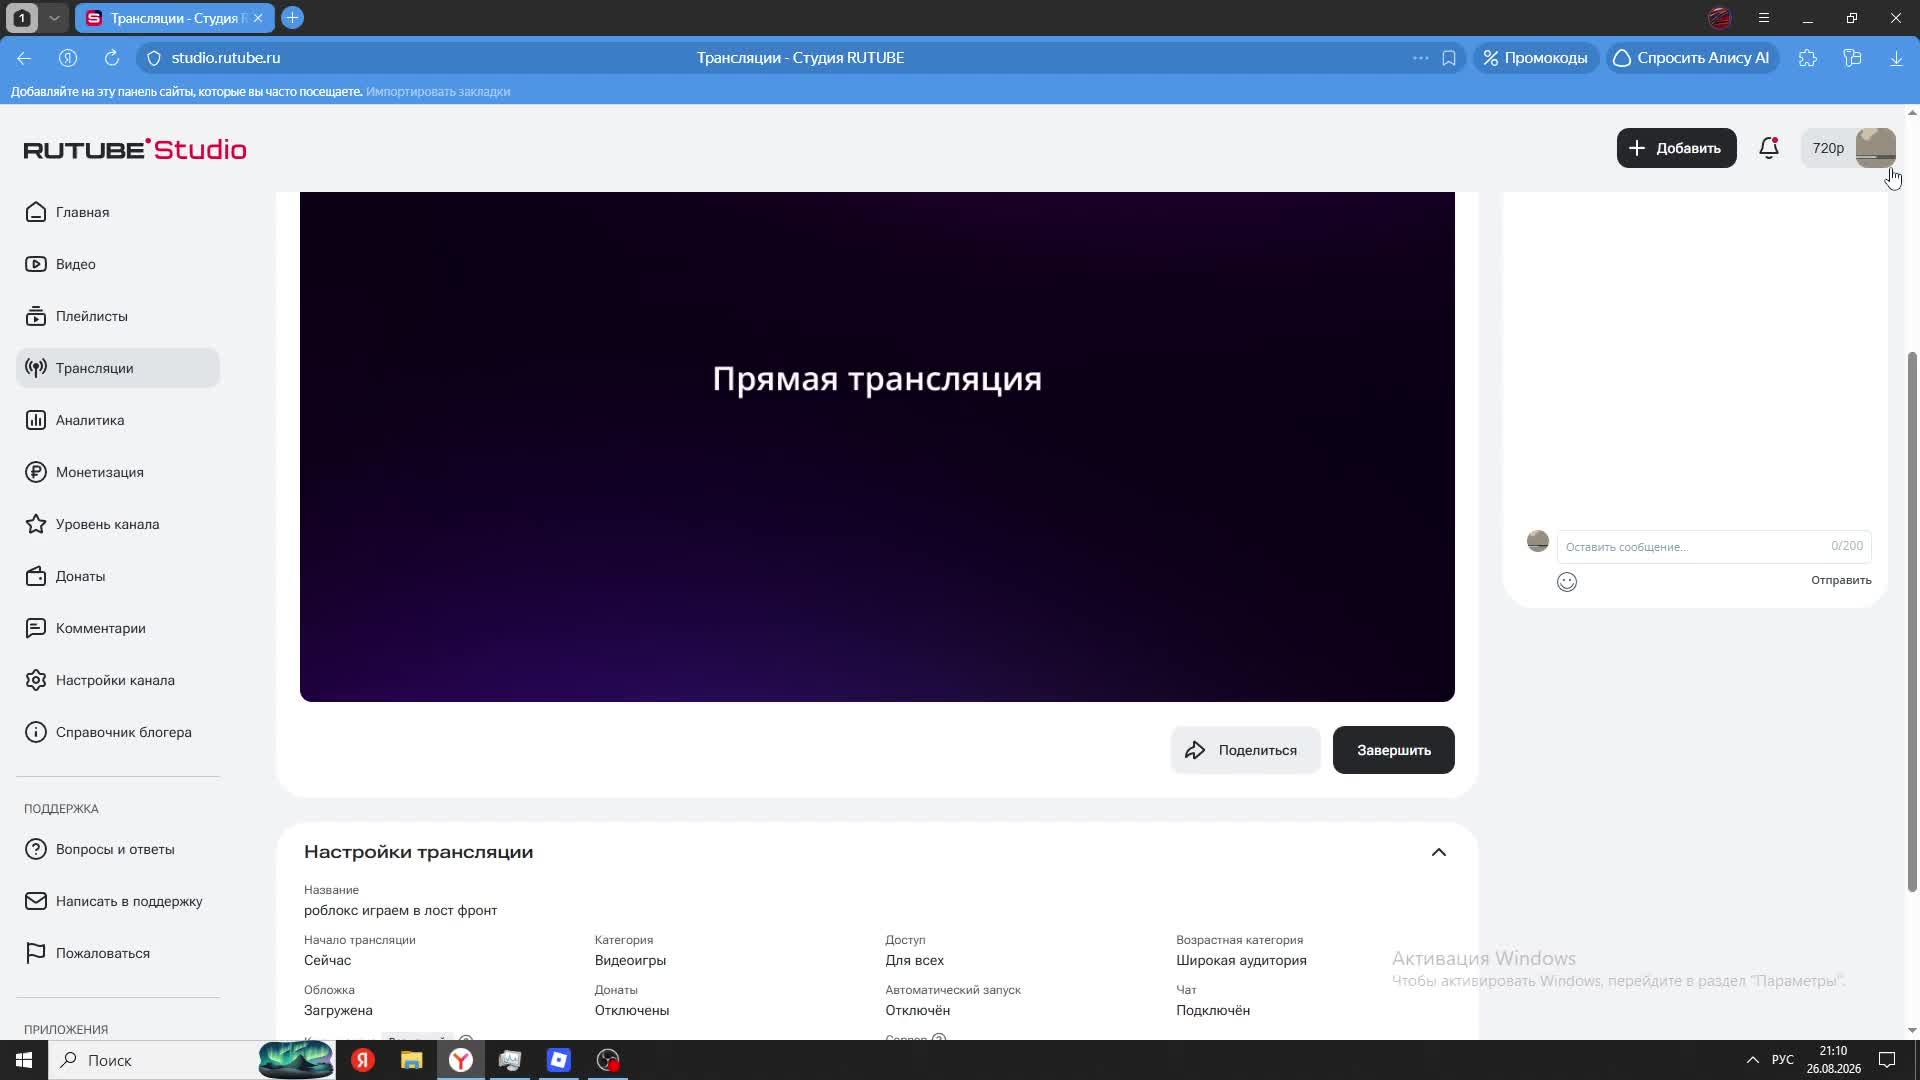Open the notifications bell

click(x=1769, y=148)
